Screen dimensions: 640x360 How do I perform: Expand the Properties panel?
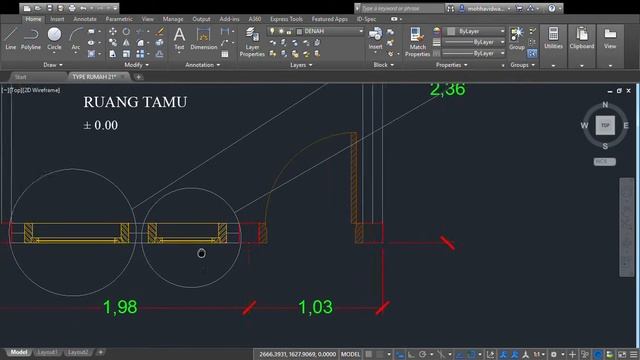pyautogui.click(x=451, y=65)
